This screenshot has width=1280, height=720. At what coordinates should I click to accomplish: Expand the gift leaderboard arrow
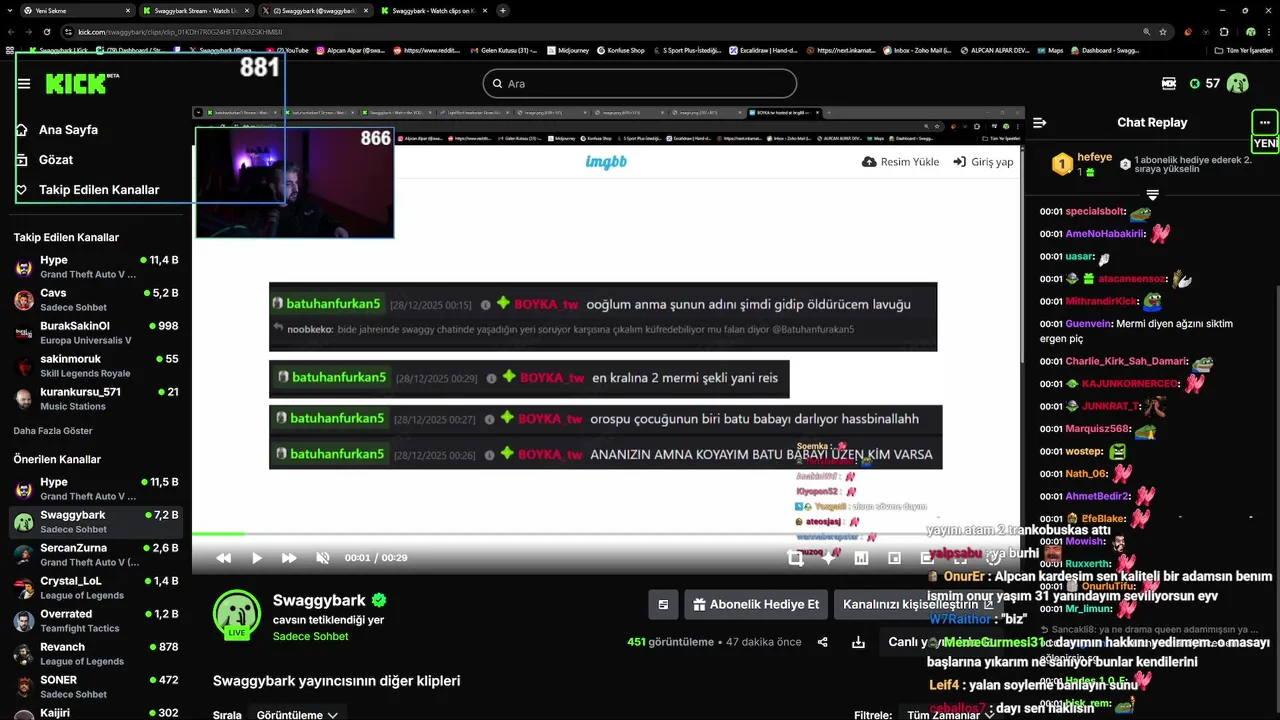point(1152,194)
